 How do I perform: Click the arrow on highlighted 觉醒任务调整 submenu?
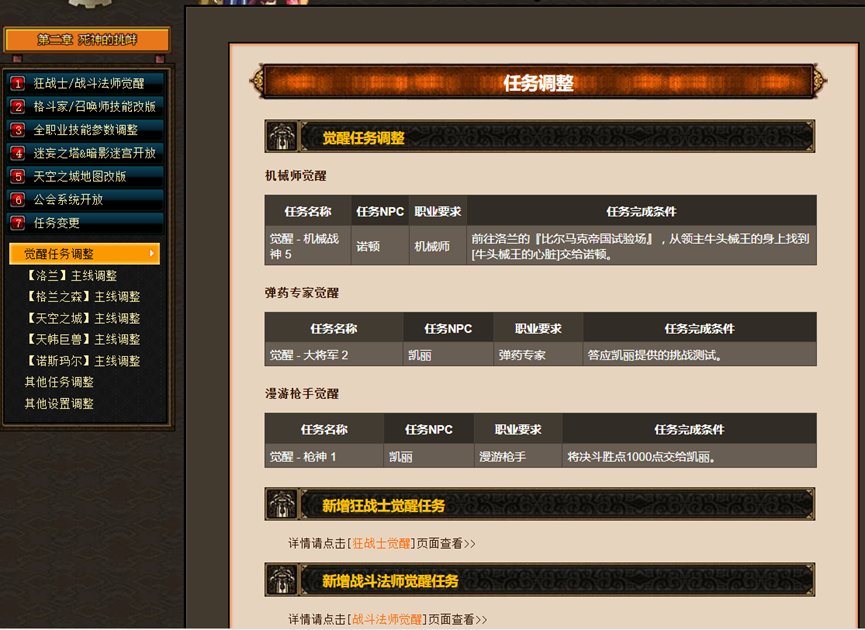pyautogui.click(x=152, y=254)
